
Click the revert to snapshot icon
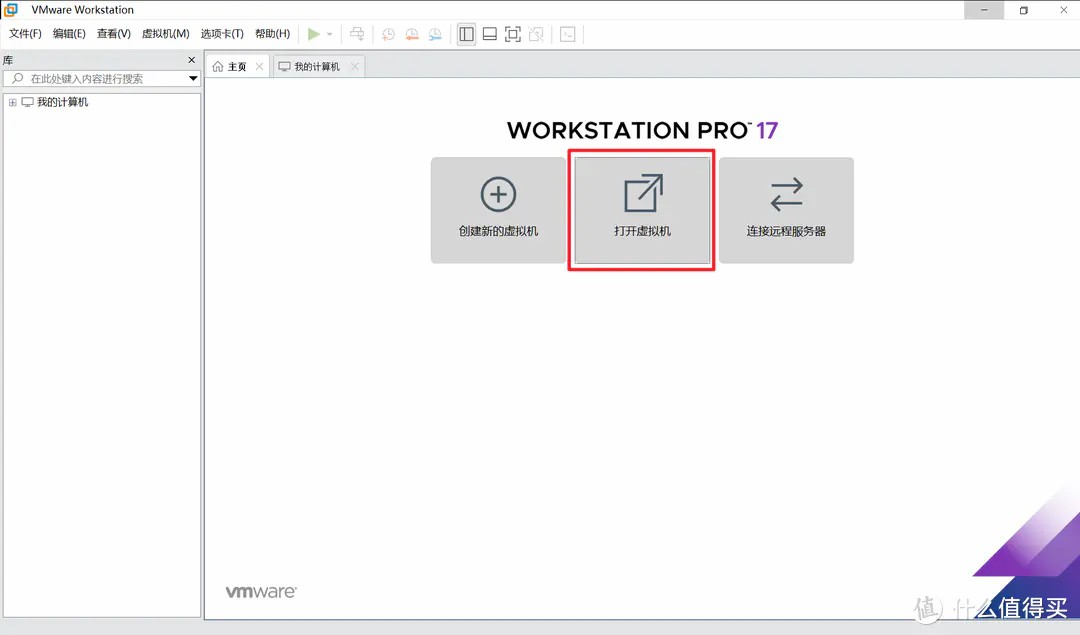(411, 34)
